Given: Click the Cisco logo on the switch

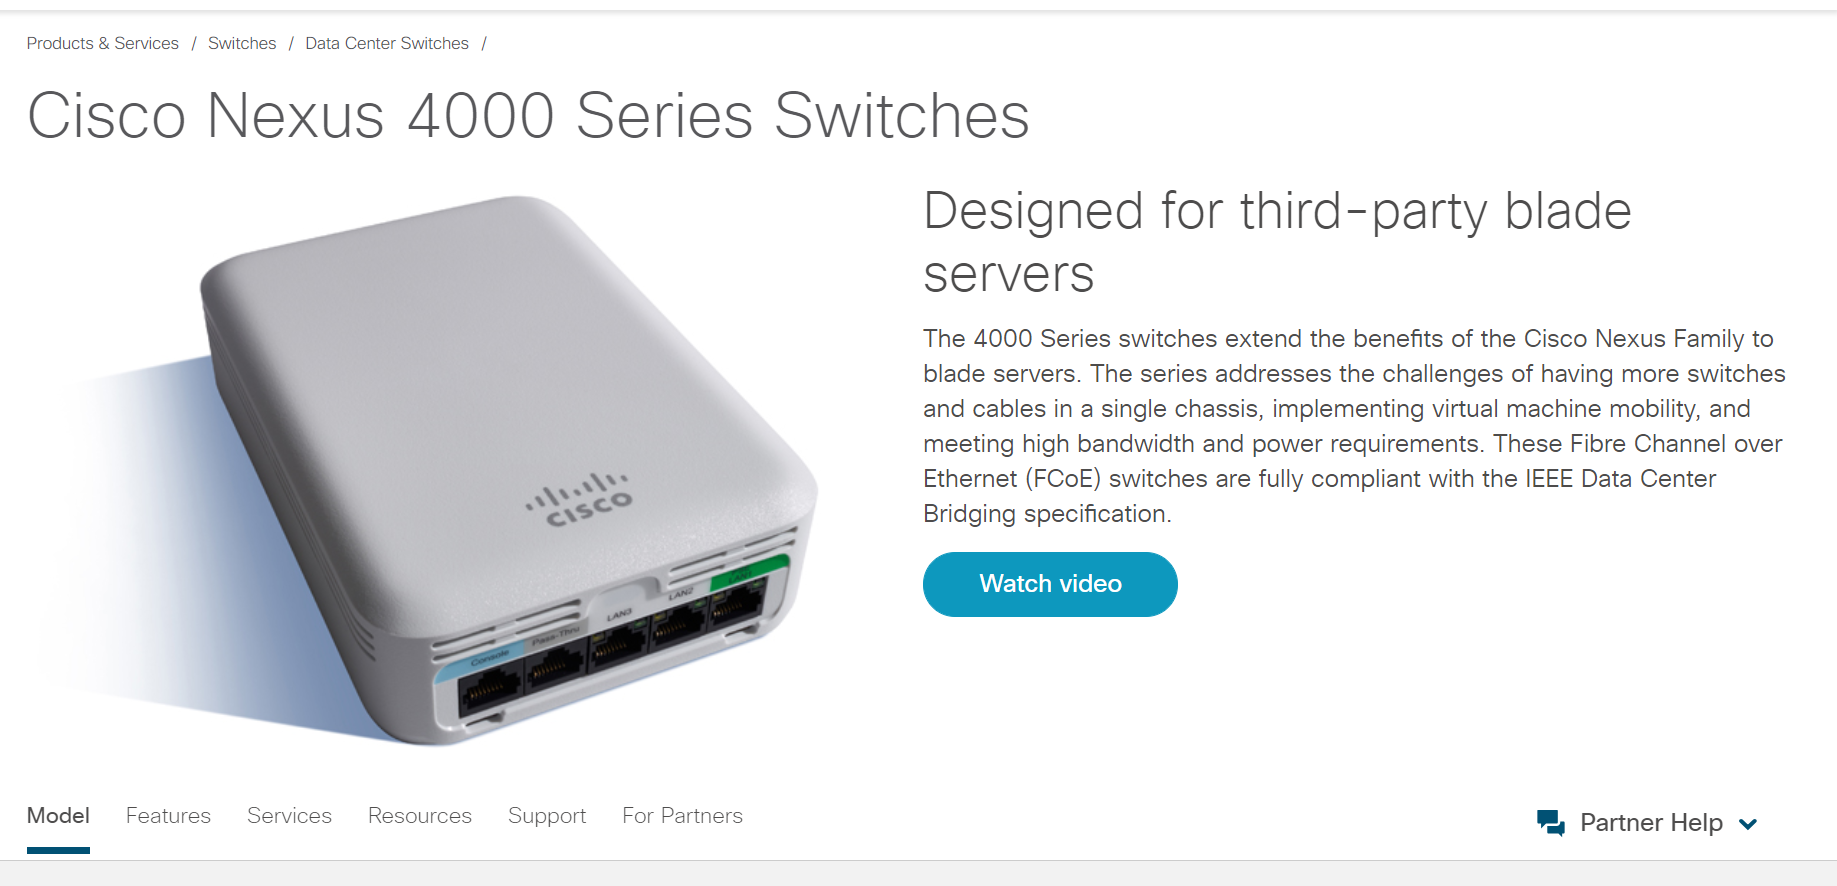Looking at the screenshot, I should click(579, 501).
